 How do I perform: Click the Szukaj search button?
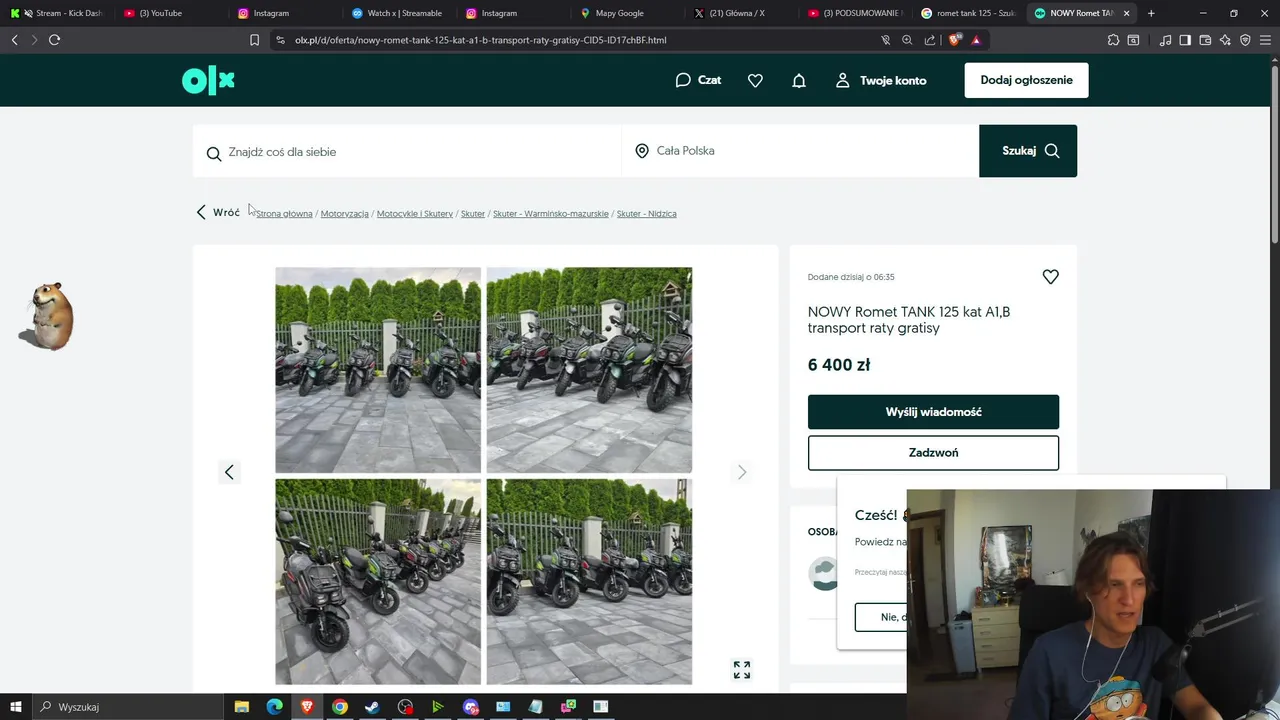(1028, 151)
